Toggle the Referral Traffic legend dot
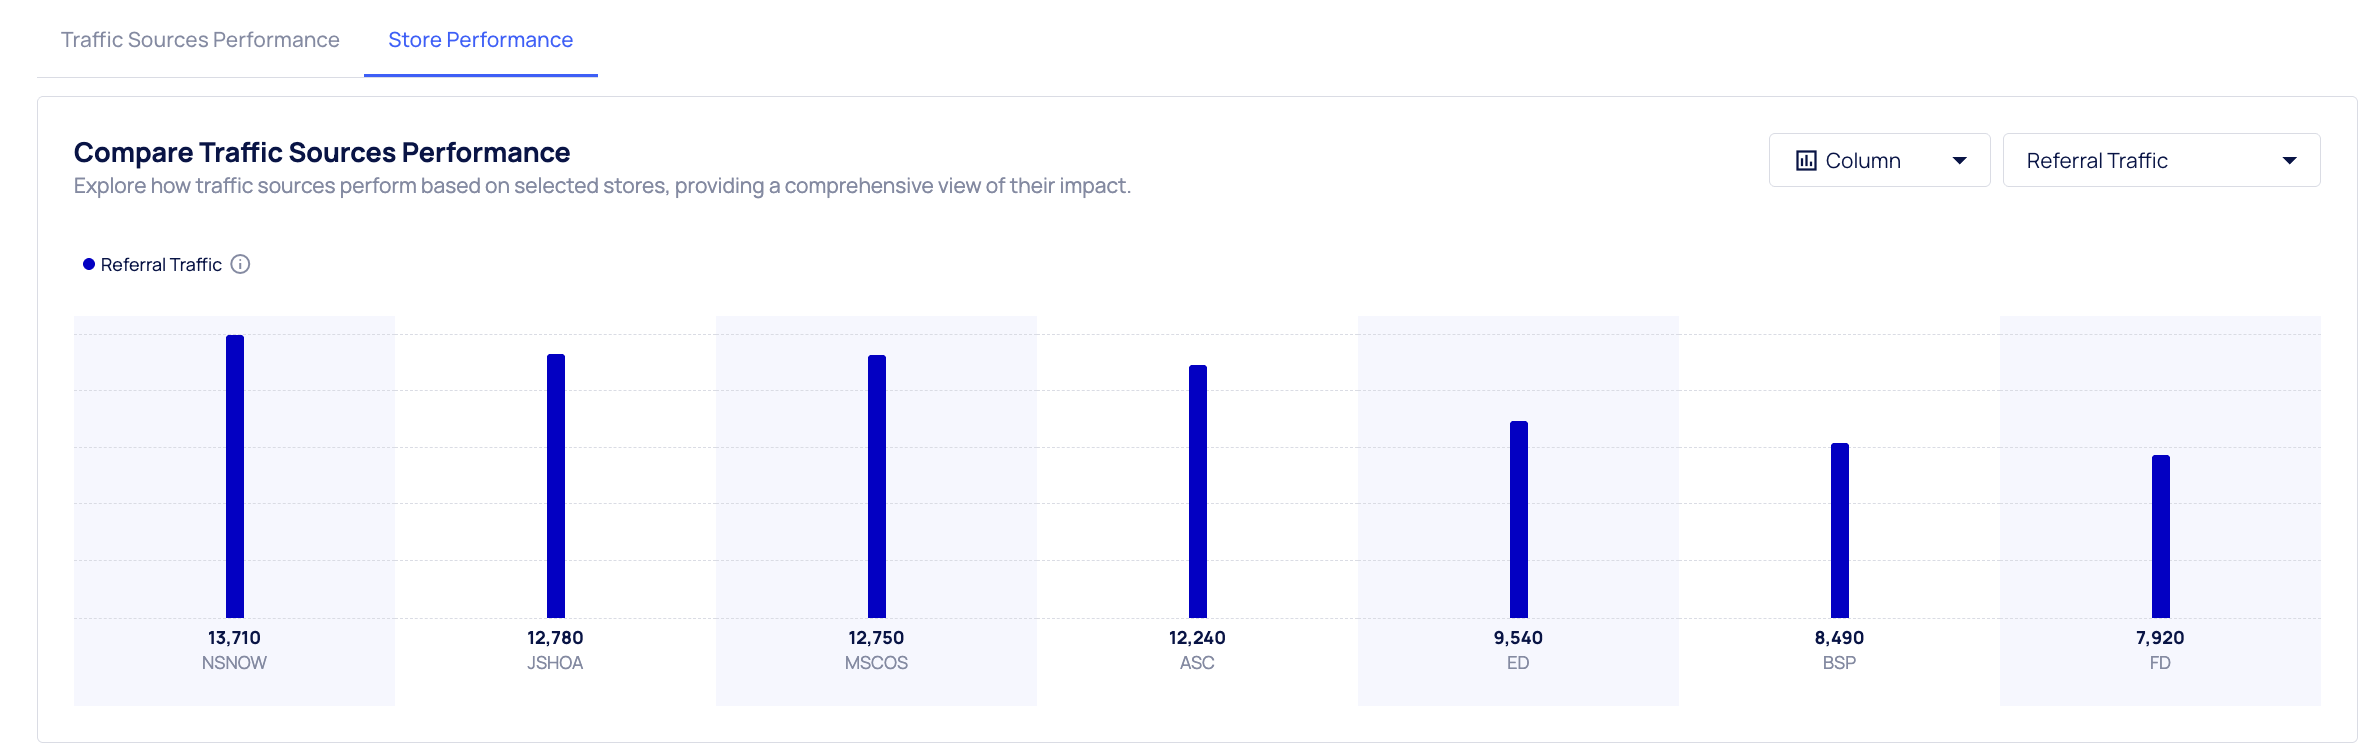Image resolution: width=2380 pixels, height=756 pixels. pyautogui.click(x=89, y=264)
